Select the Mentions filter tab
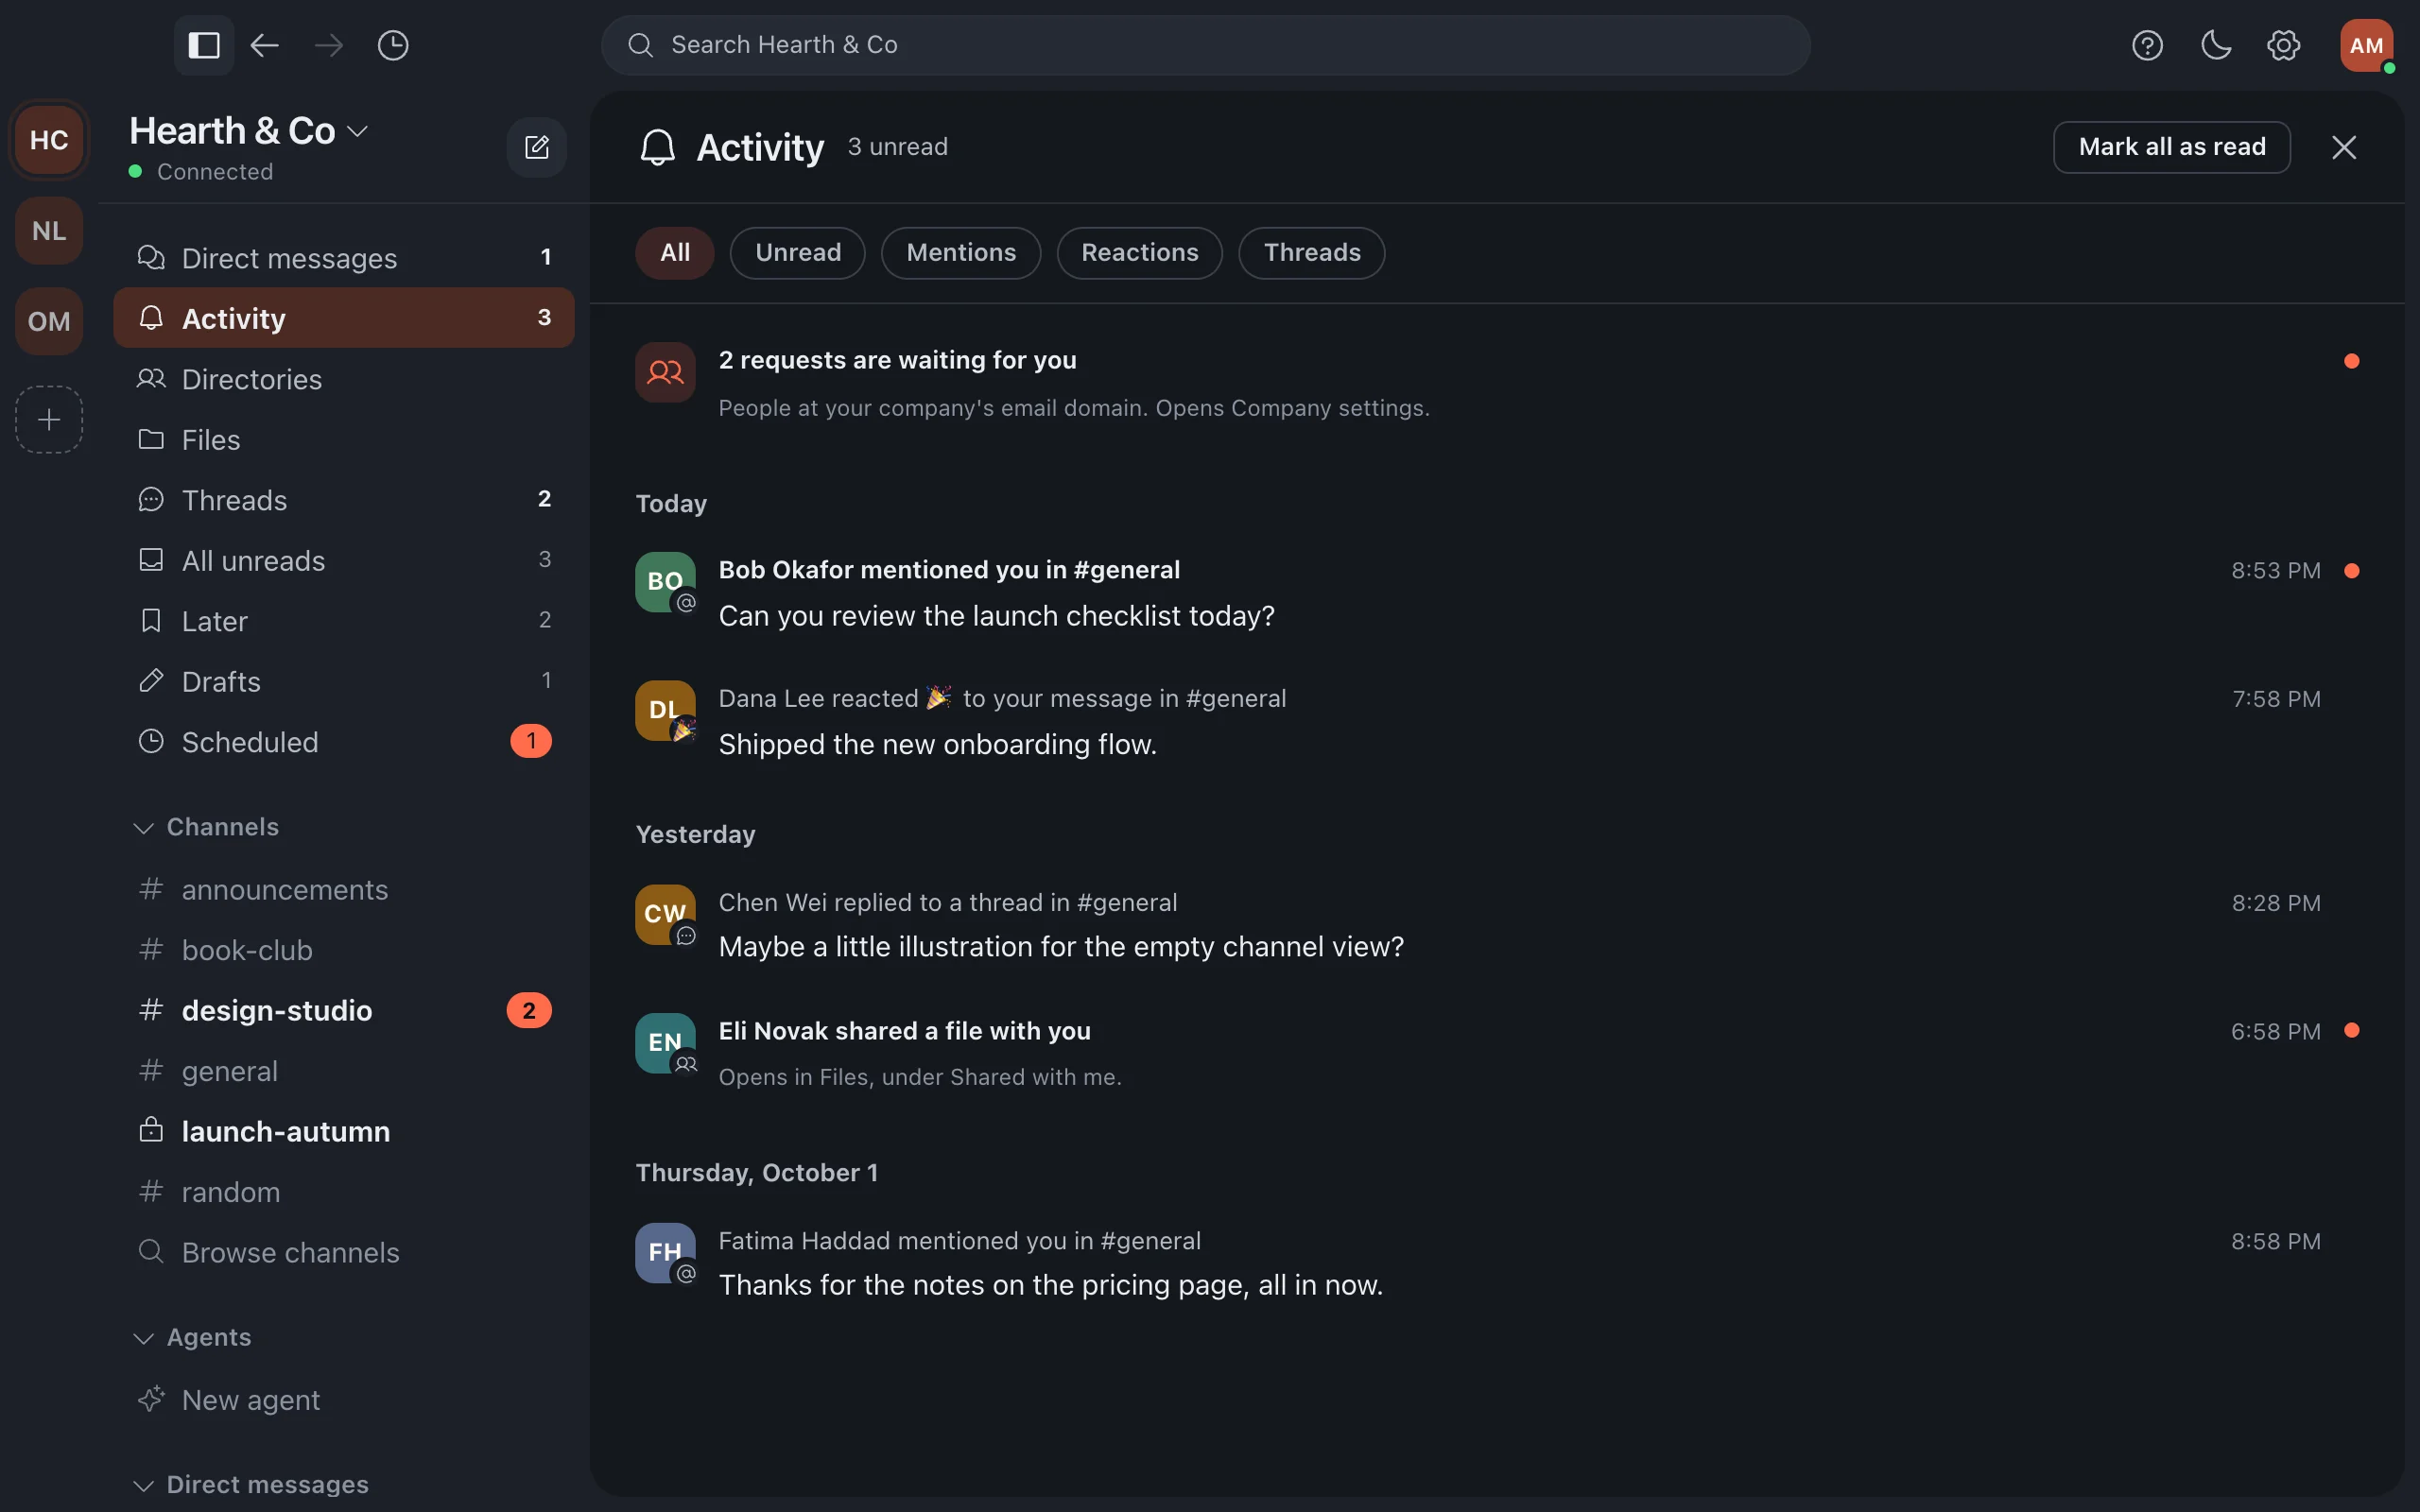The width and height of the screenshot is (2420, 1512). 961,253
